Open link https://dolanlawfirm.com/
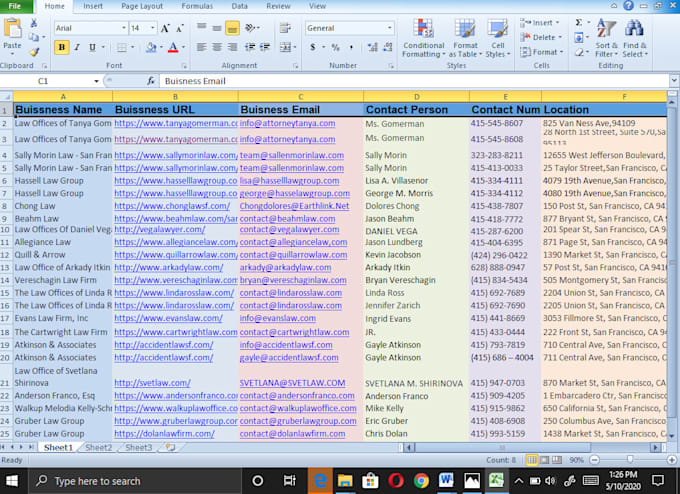Viewport: 680px width, 494px height. pyautogui.click(x=164, y=434)
